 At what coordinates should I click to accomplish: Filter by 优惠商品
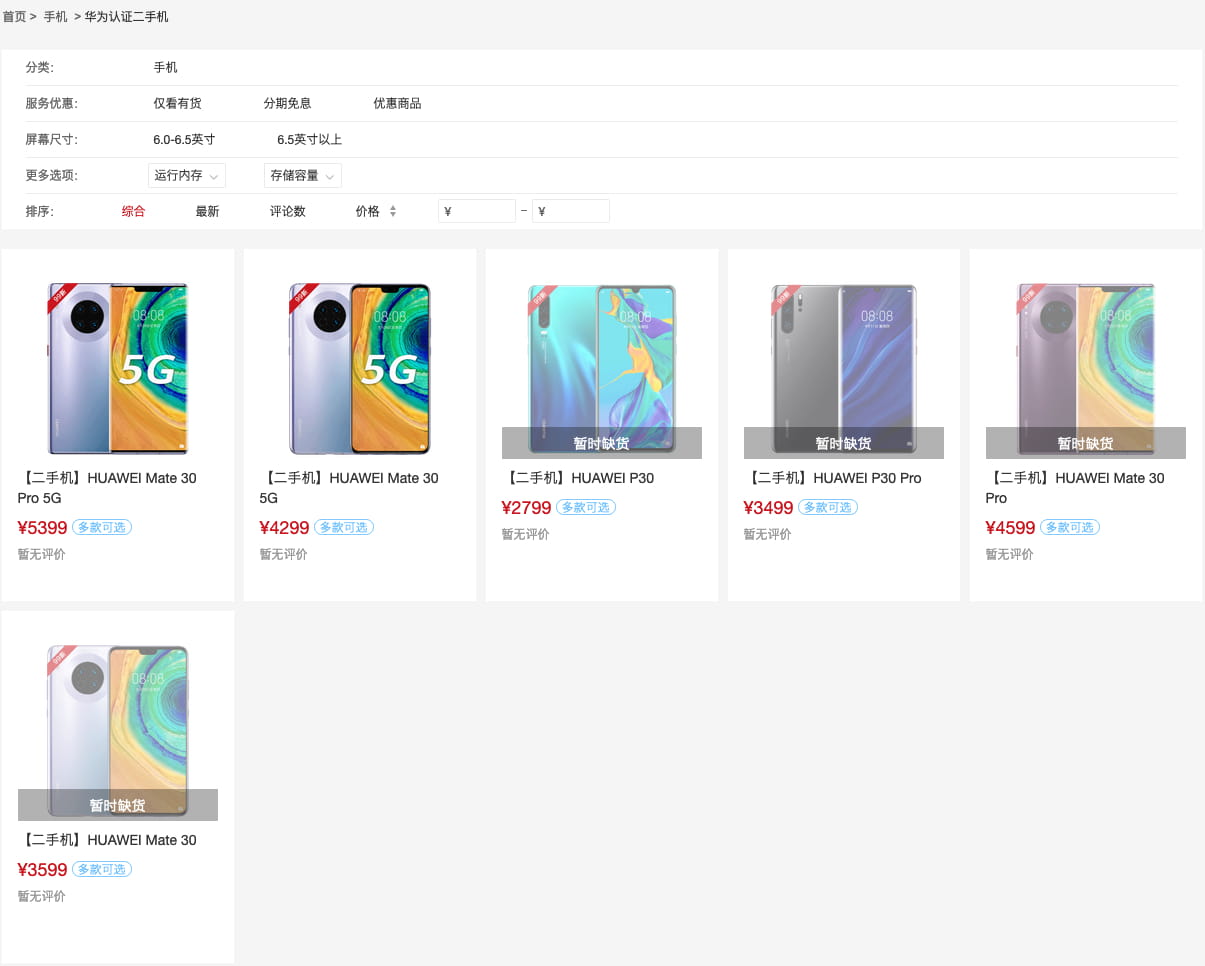click(x=397, y=103)
